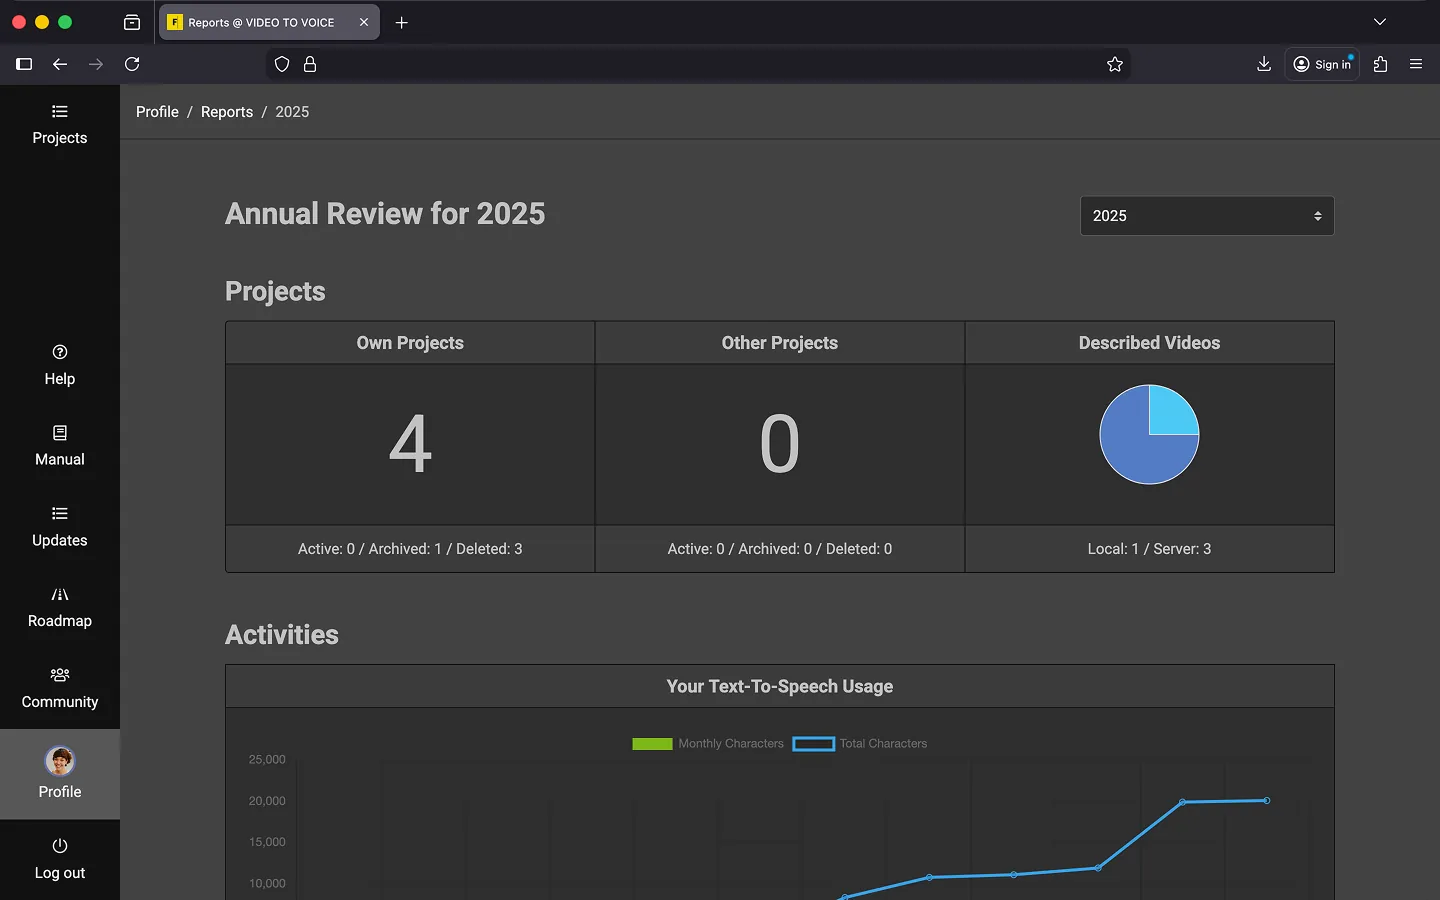
Task: Open the Updates section
Action: pyautogui.click(x=59, y=527)
